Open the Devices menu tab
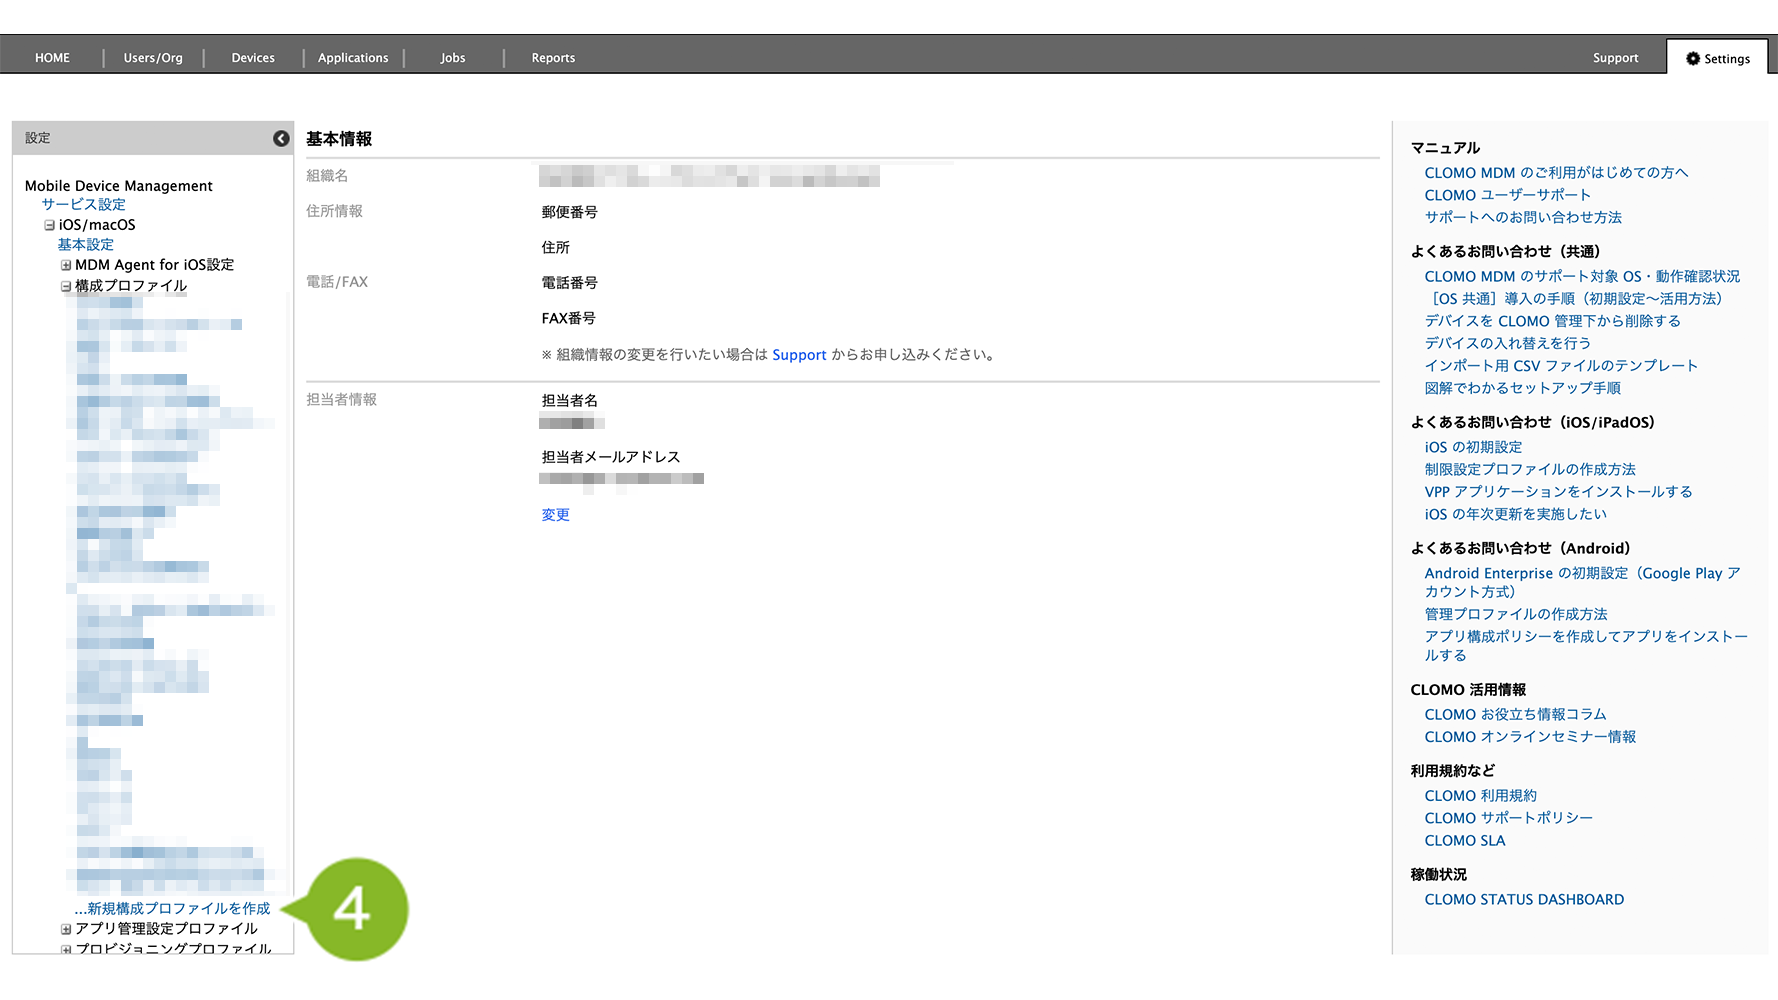Screen dimensions: 1778x1000 click(253, 58)
